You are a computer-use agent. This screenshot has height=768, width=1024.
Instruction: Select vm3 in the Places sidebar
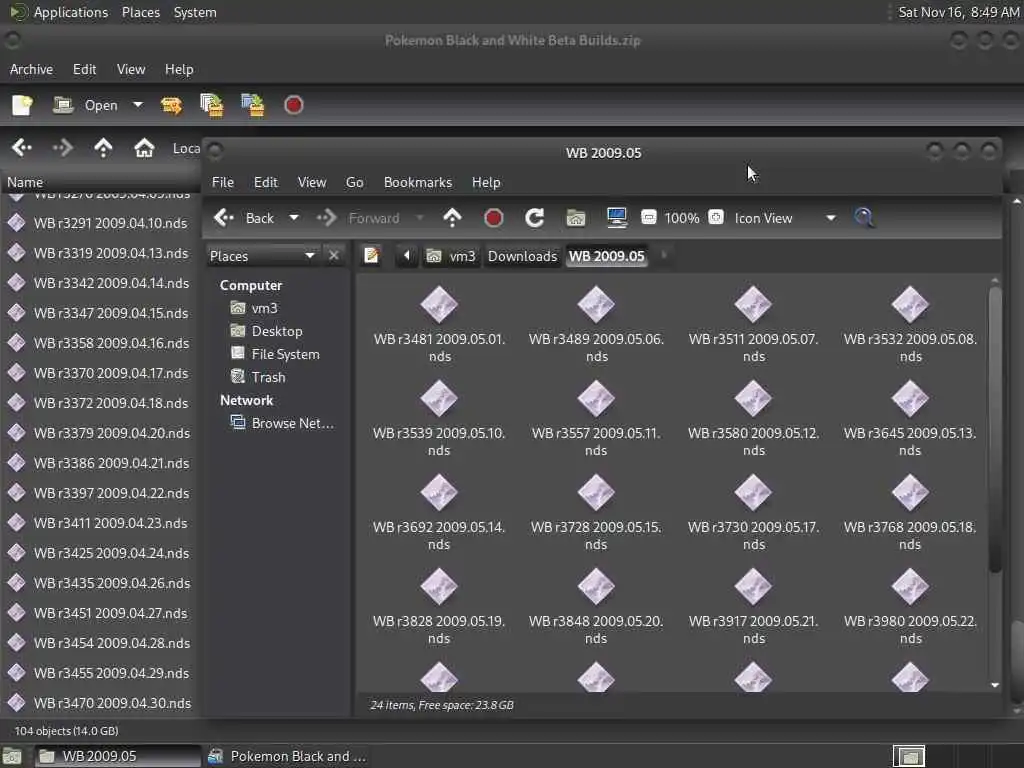(255, 308)
